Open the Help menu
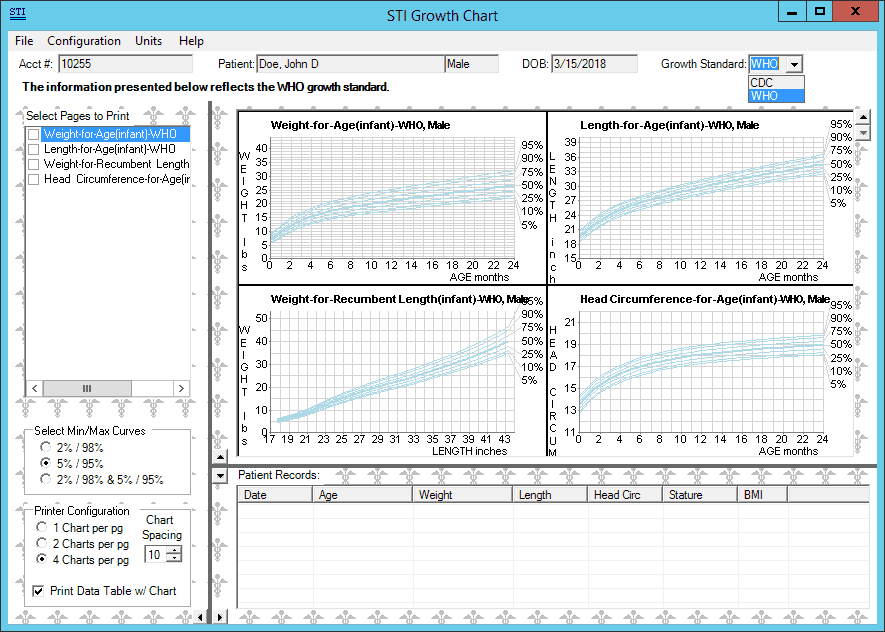The height and width of the screenshot is (632, 885). point(191,41)
